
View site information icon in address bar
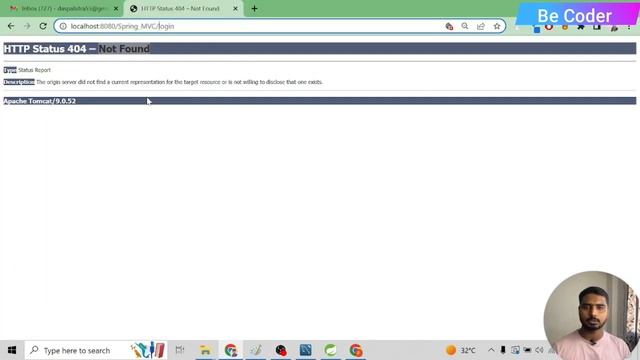[63, 26]
